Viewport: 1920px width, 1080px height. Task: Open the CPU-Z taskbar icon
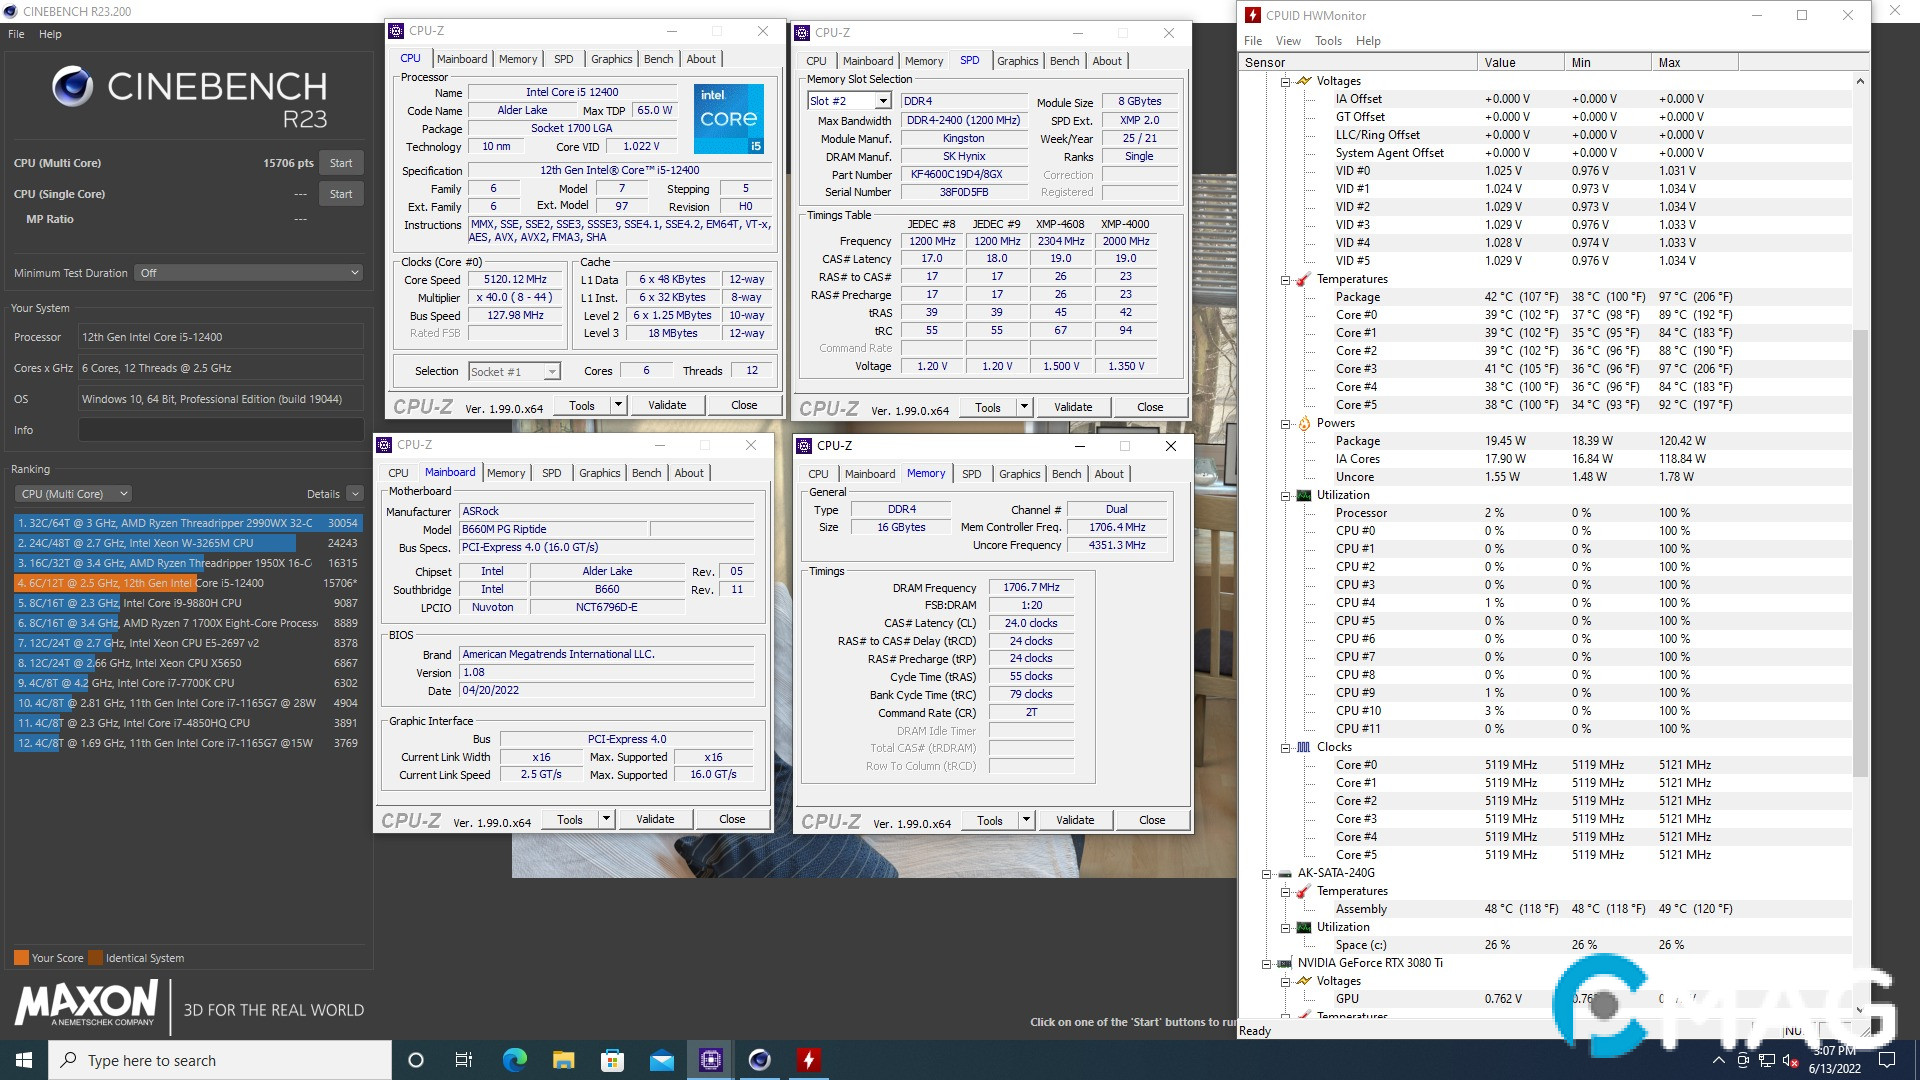tap(711, 1060)
